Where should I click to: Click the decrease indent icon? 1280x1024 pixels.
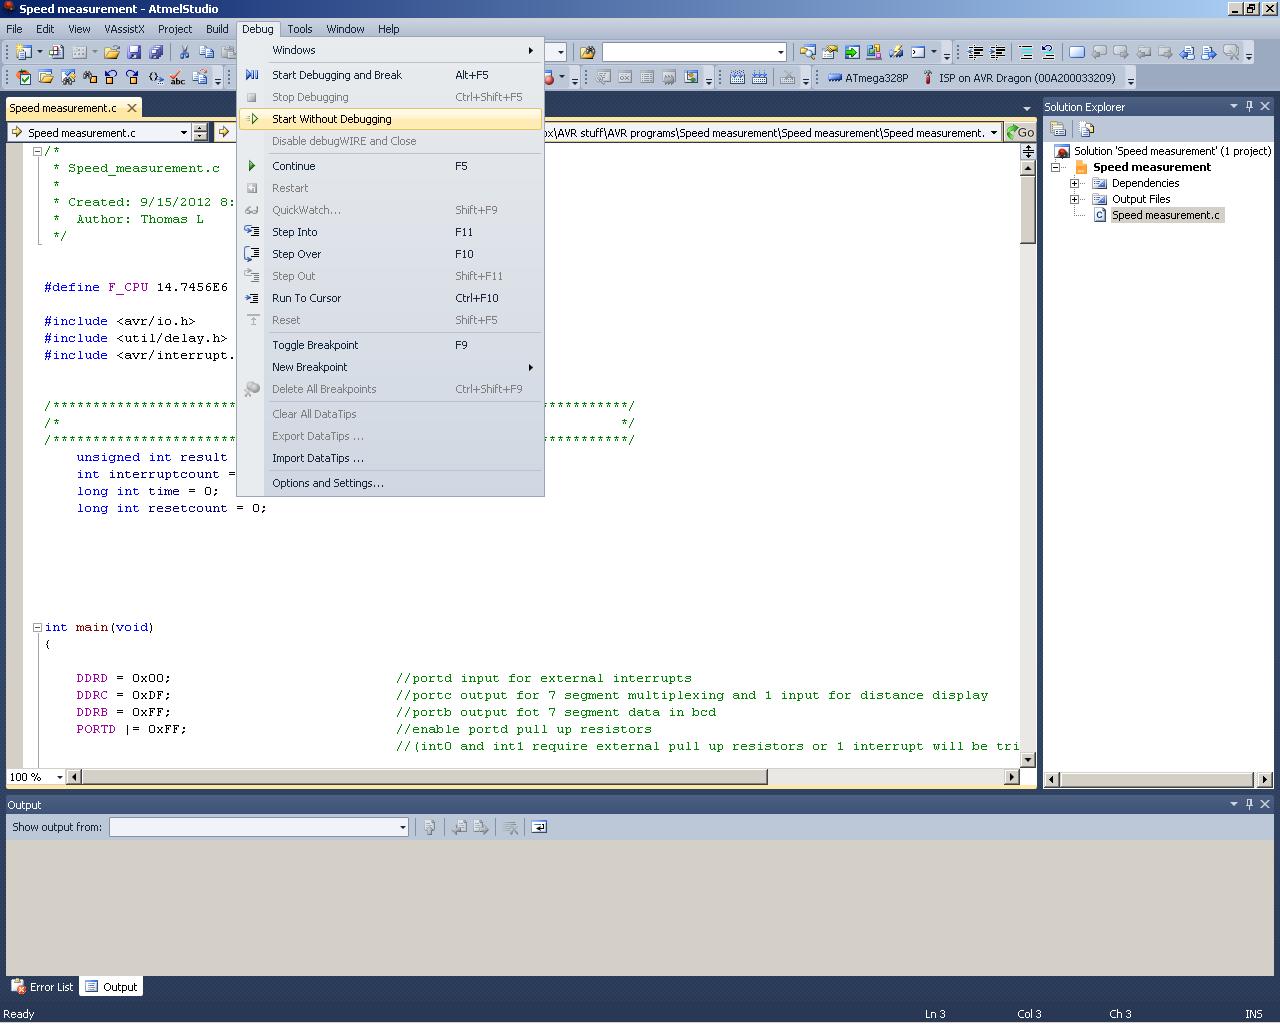[x=976, y=52]
